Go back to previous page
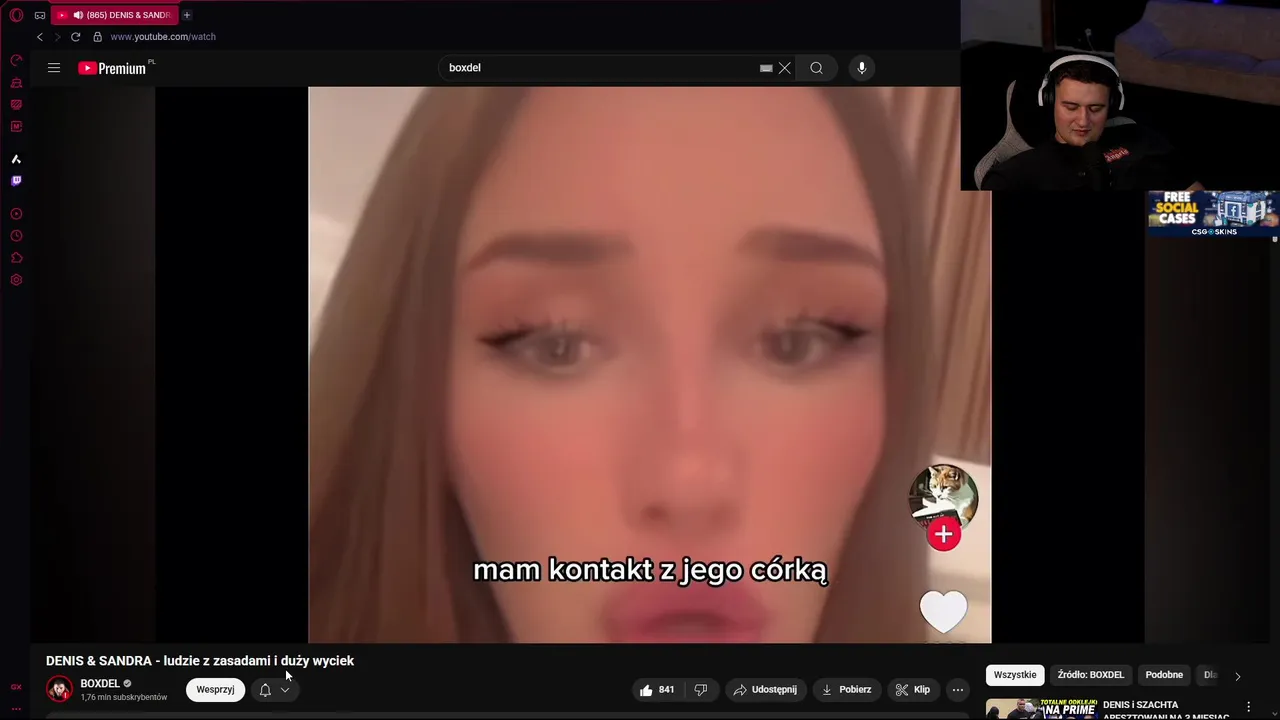1280x720 pixels. [40, 37]
